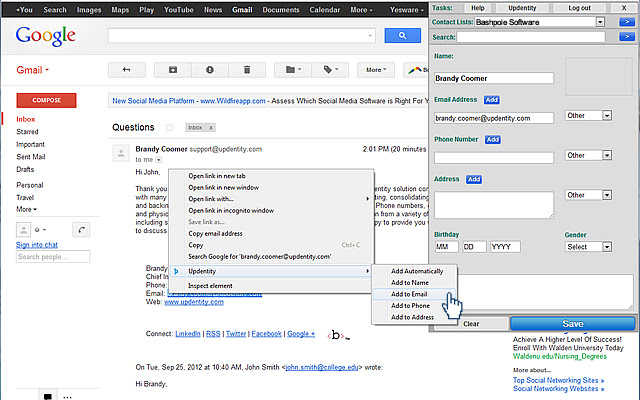Click the Help button in Updentity

478,8
